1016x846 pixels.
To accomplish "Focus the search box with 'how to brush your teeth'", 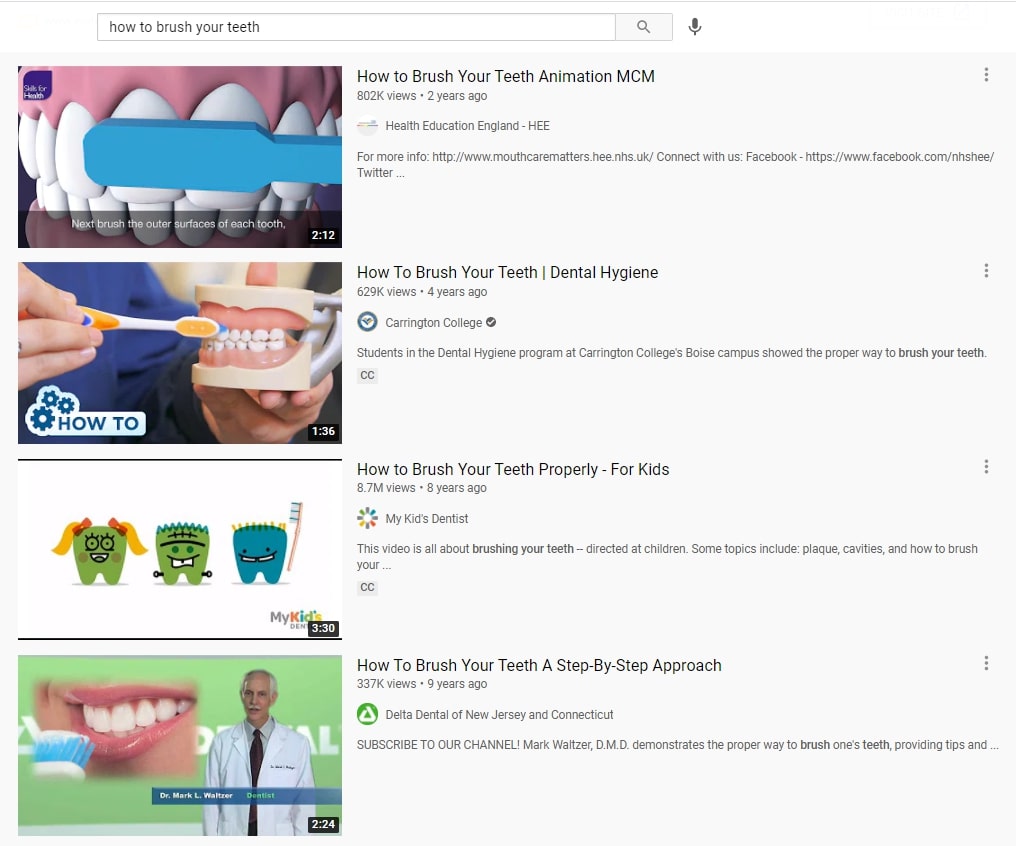I will 356,27.
